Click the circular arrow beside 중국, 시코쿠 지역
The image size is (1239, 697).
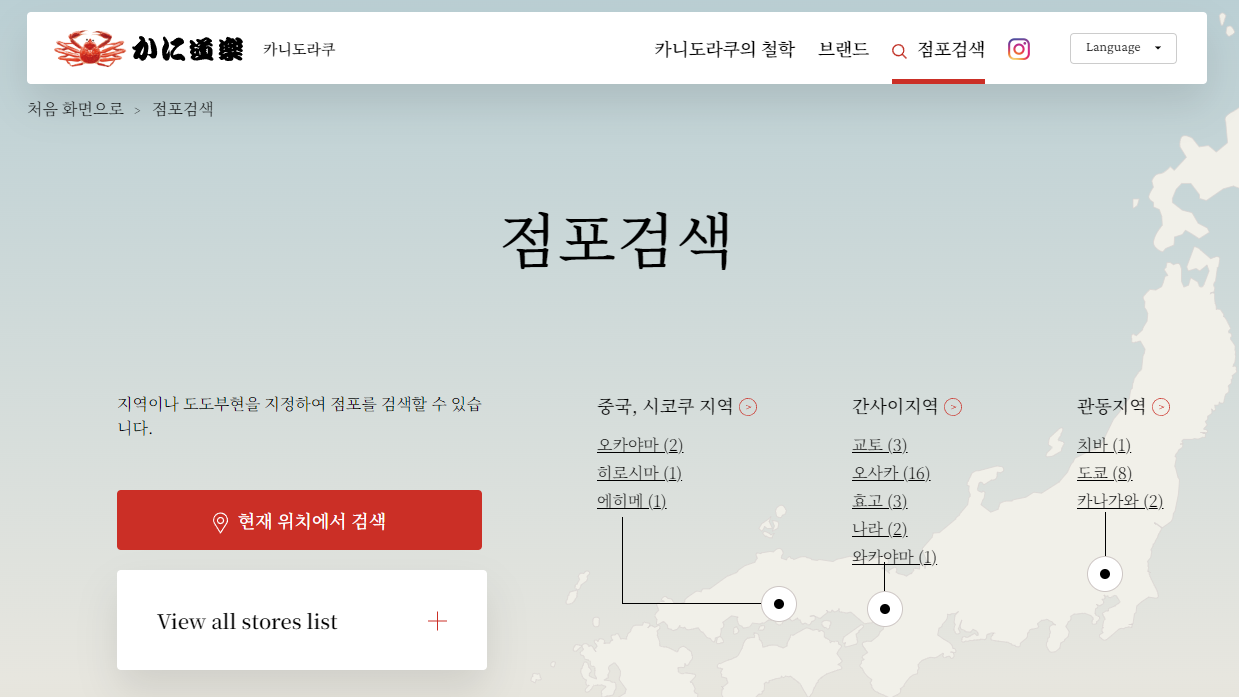tap(749, 406)
